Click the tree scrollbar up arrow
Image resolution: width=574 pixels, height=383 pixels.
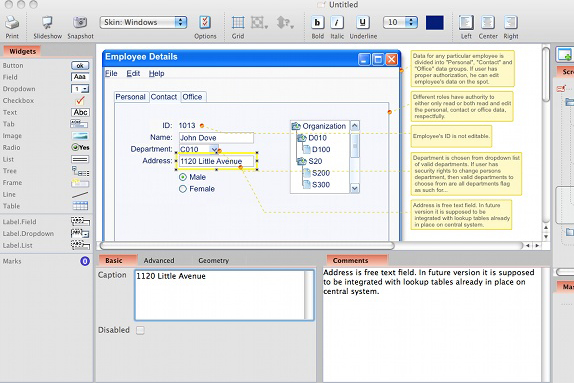[354, 126]
